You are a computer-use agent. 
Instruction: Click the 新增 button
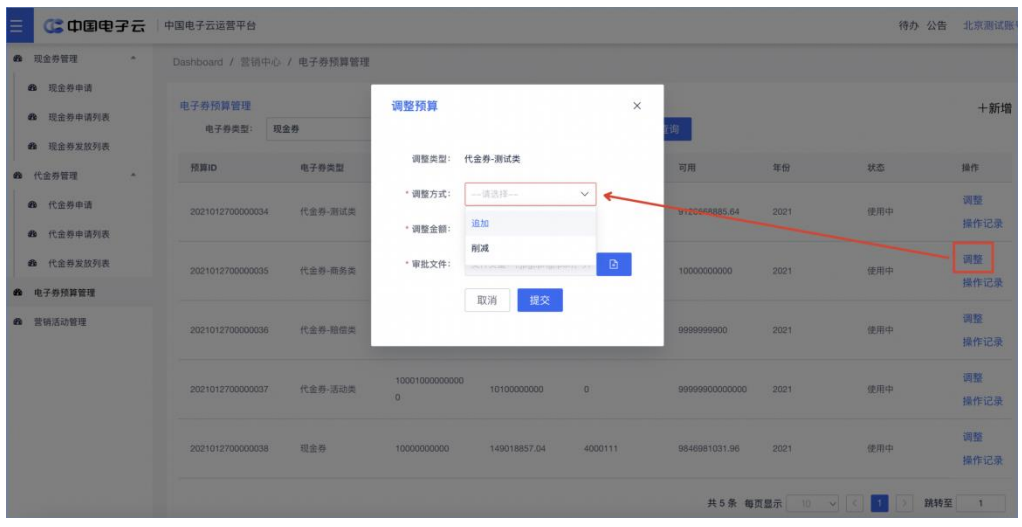coord(995,108)
